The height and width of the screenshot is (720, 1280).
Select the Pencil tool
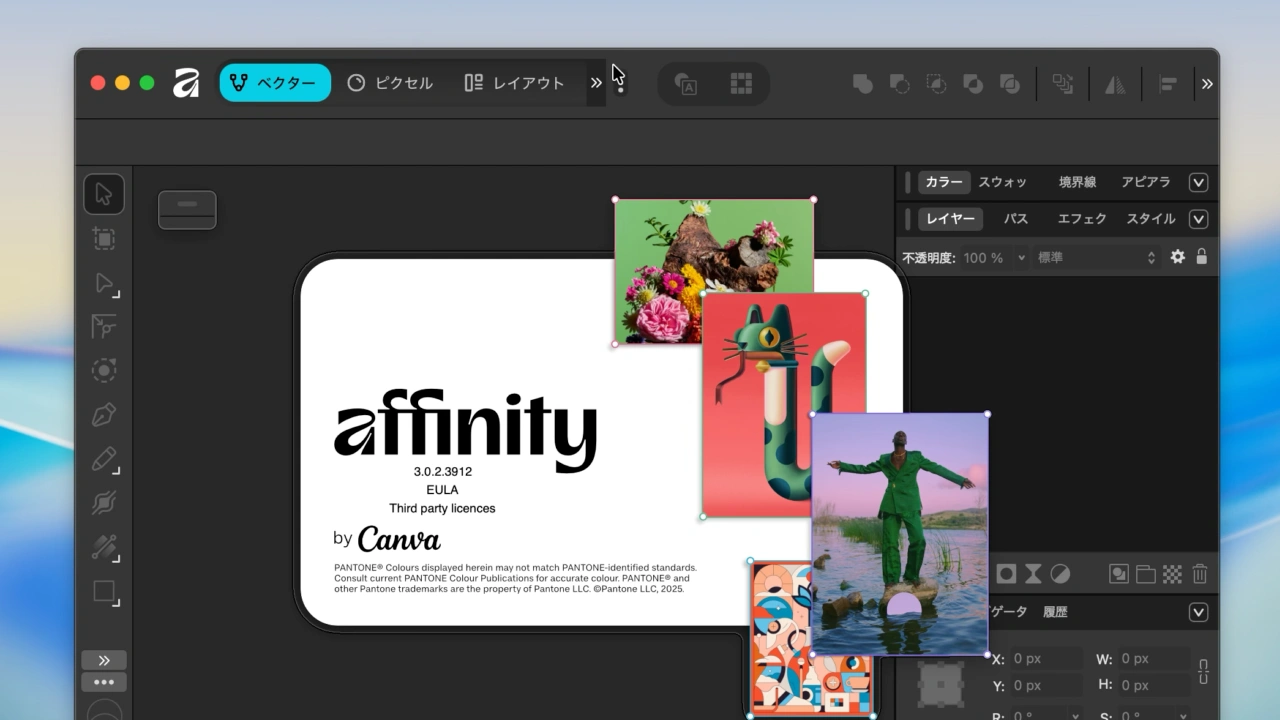click(x=104, y=458)
